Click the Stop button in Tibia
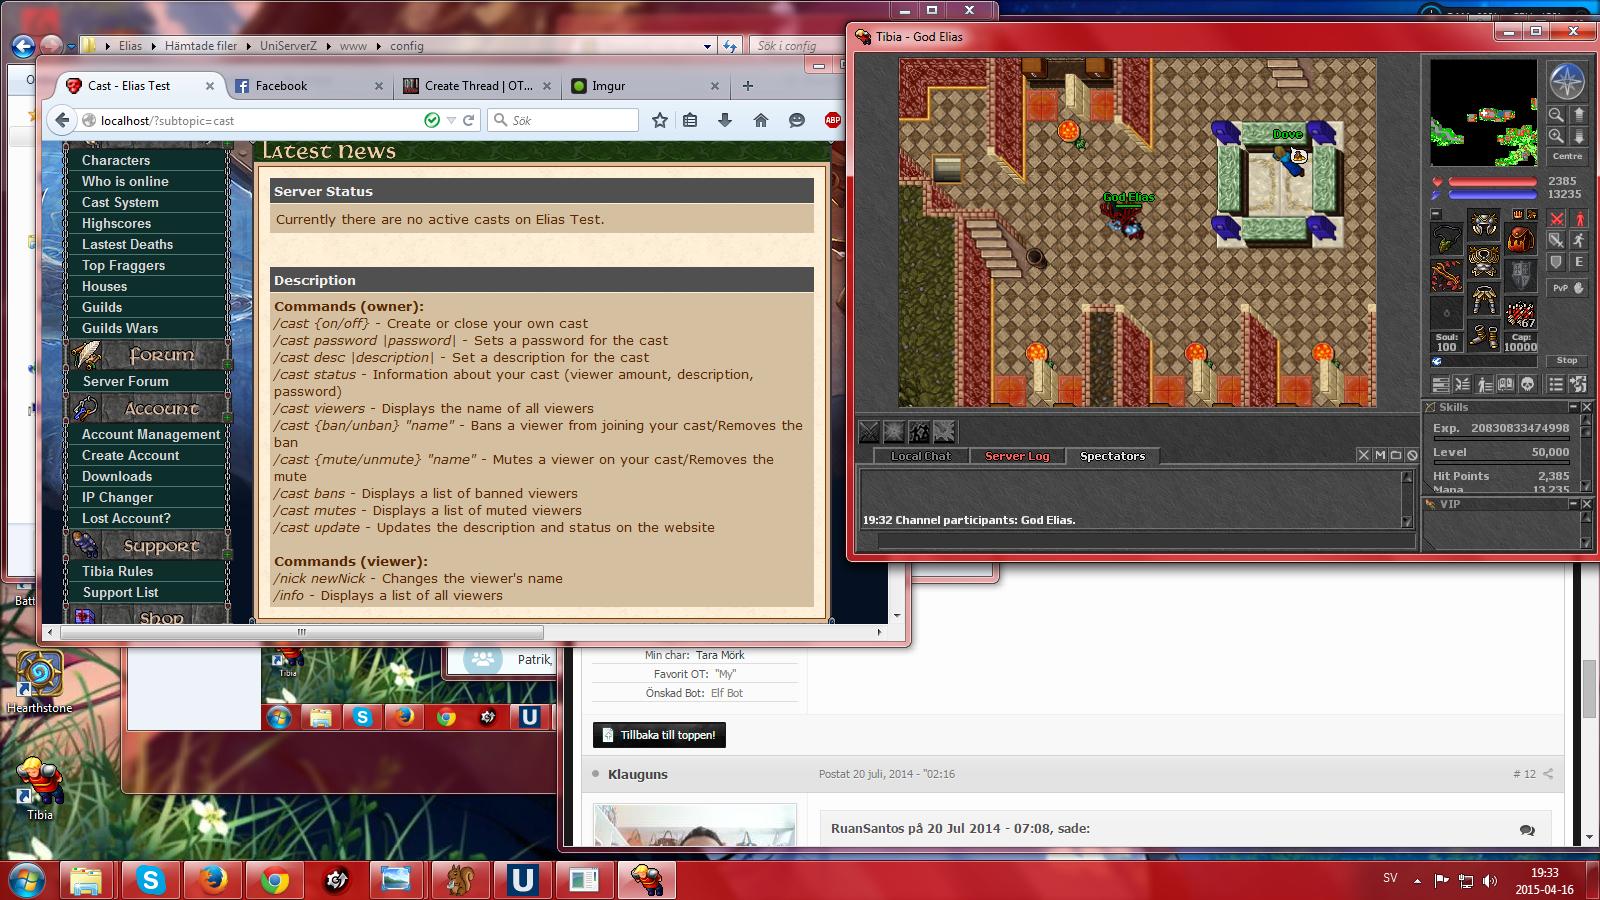Viewport: 1600px width, 900px height. [x=1568, y=360]
